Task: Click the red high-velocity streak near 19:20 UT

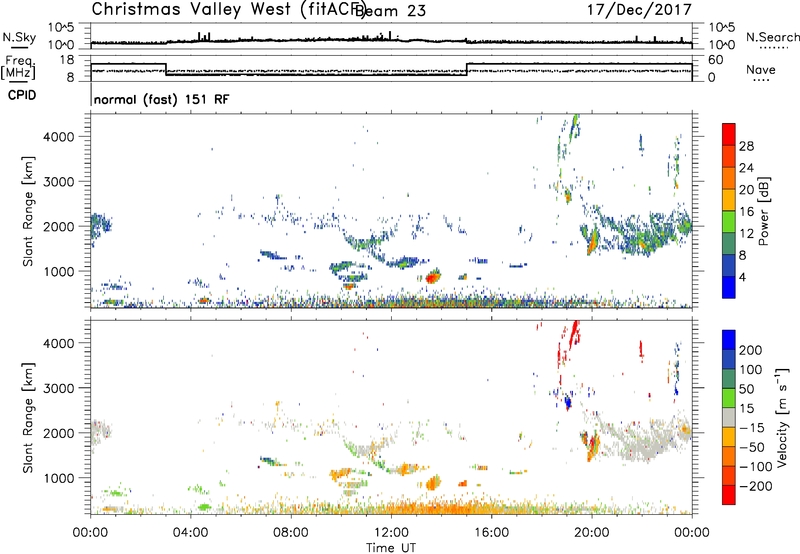Action: (x=573, y=333)
